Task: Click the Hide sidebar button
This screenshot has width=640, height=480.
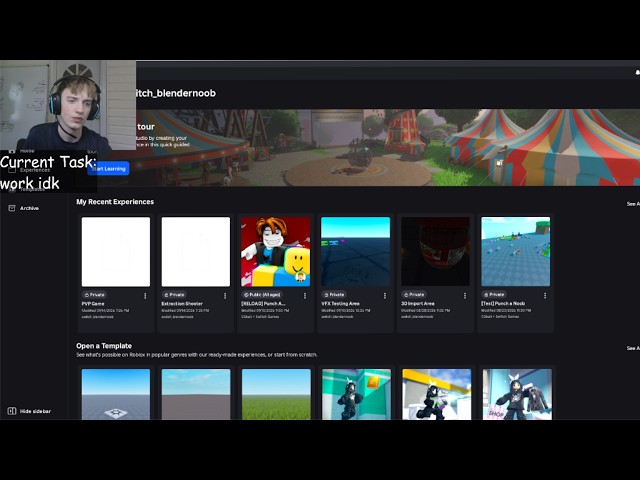Action: [29, 411]
